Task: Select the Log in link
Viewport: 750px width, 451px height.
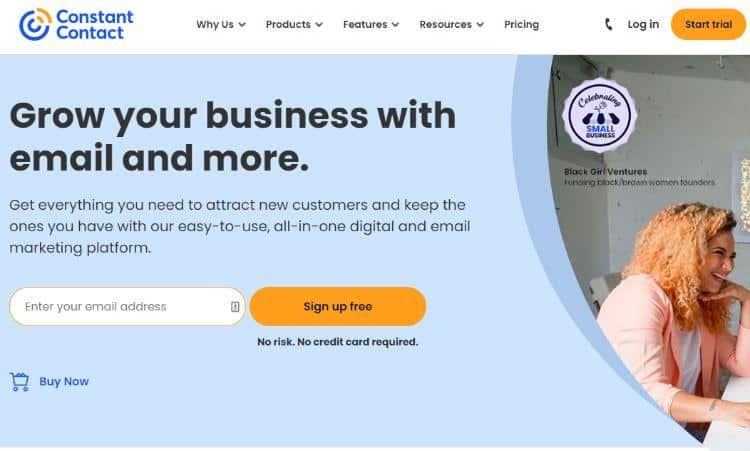Action: 643,24
